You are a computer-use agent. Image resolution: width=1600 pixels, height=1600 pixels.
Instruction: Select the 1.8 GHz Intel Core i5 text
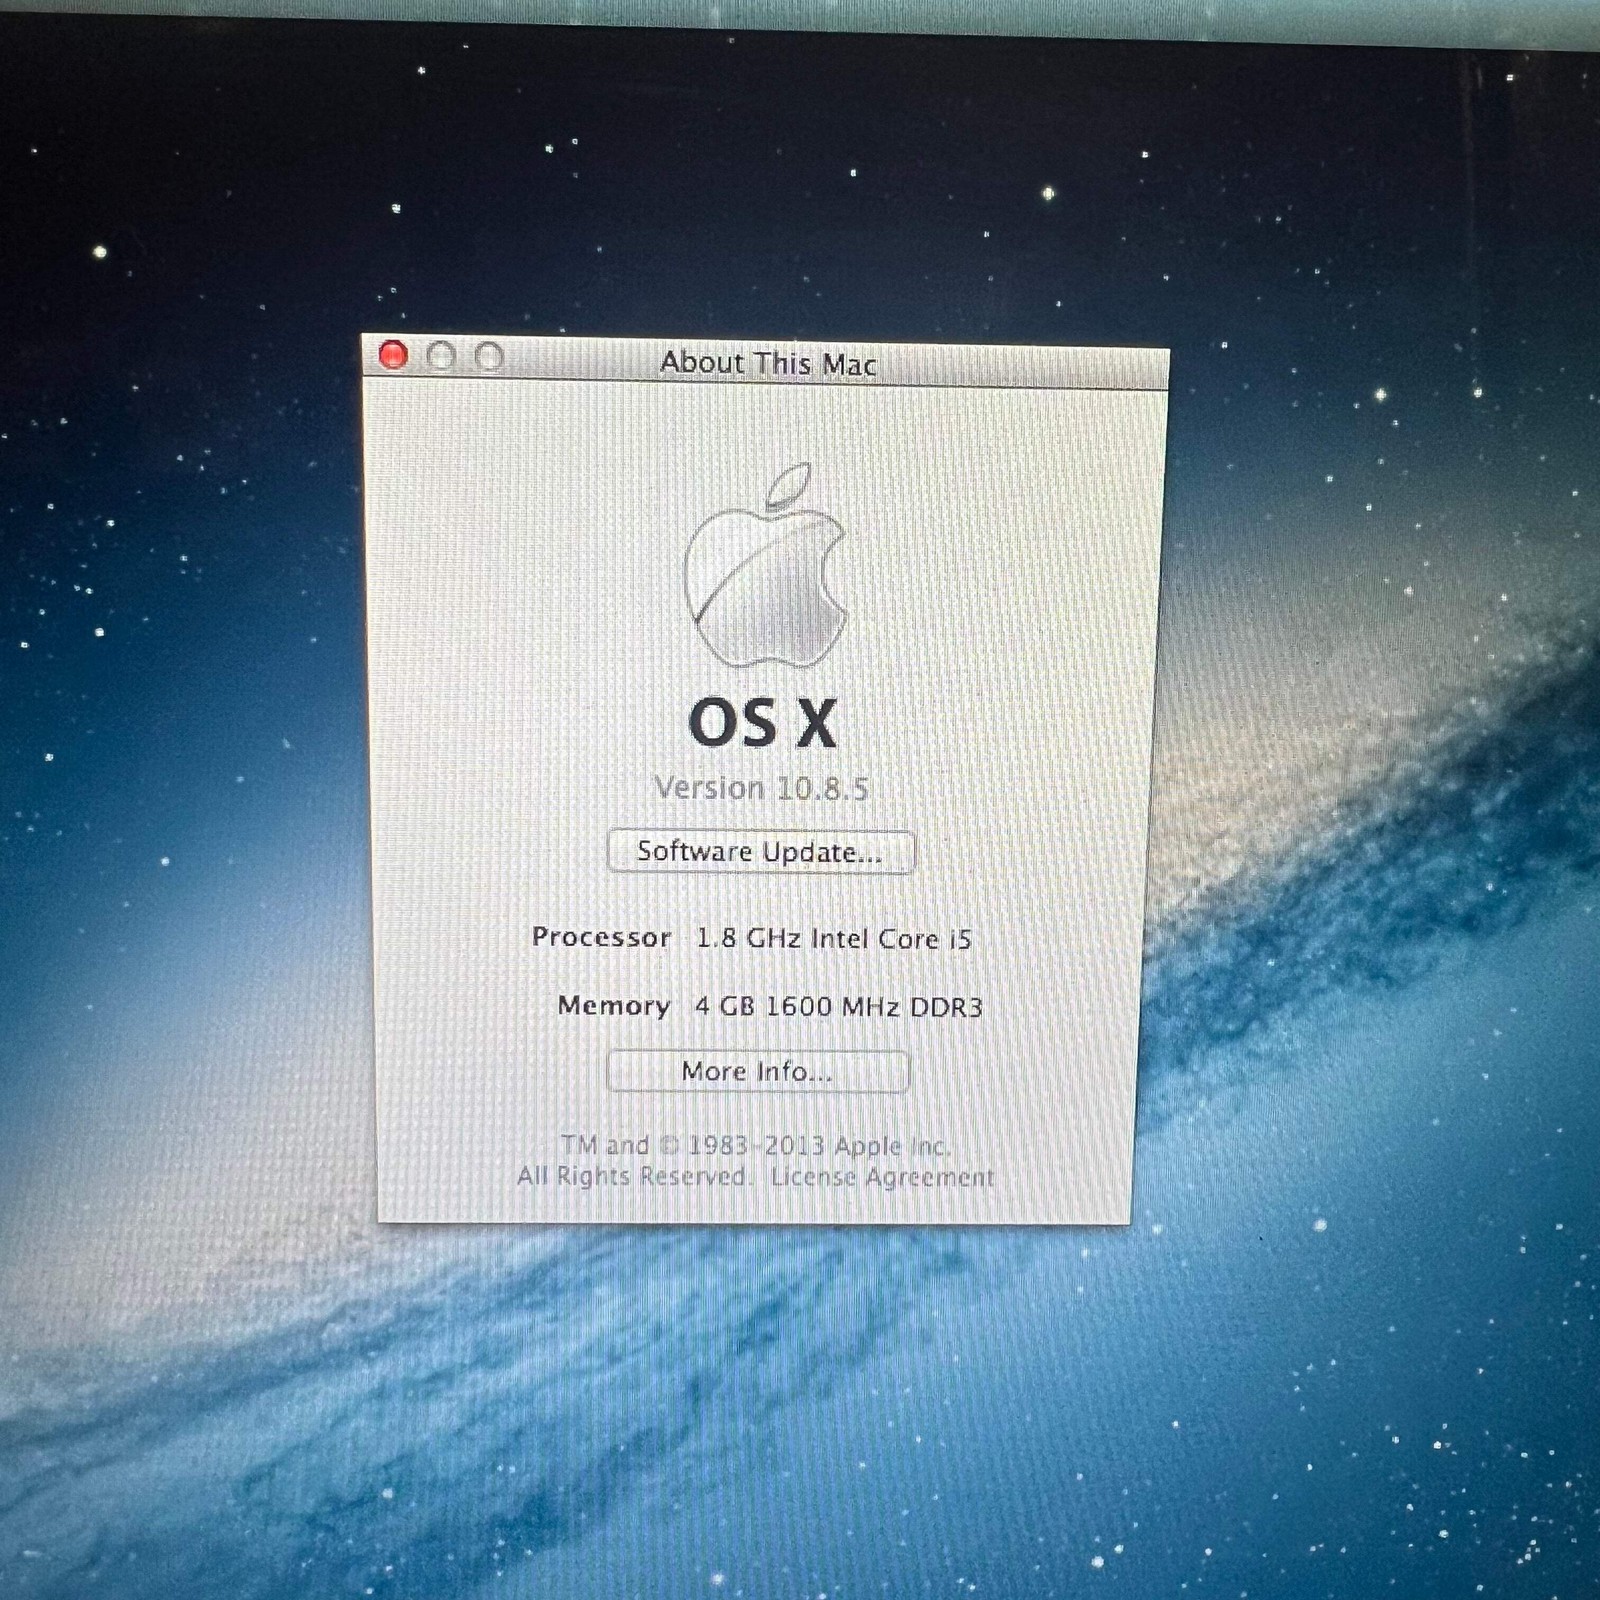tap(834, 938)
